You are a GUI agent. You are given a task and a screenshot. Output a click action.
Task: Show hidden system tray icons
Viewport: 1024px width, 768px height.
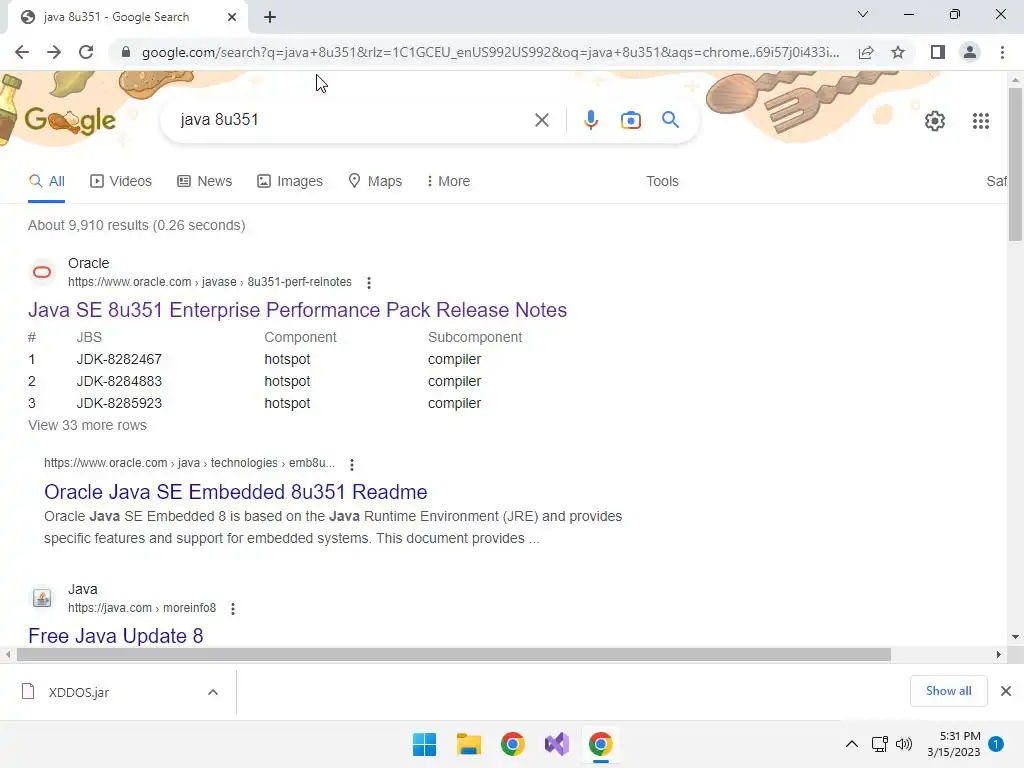pos(852,744)
